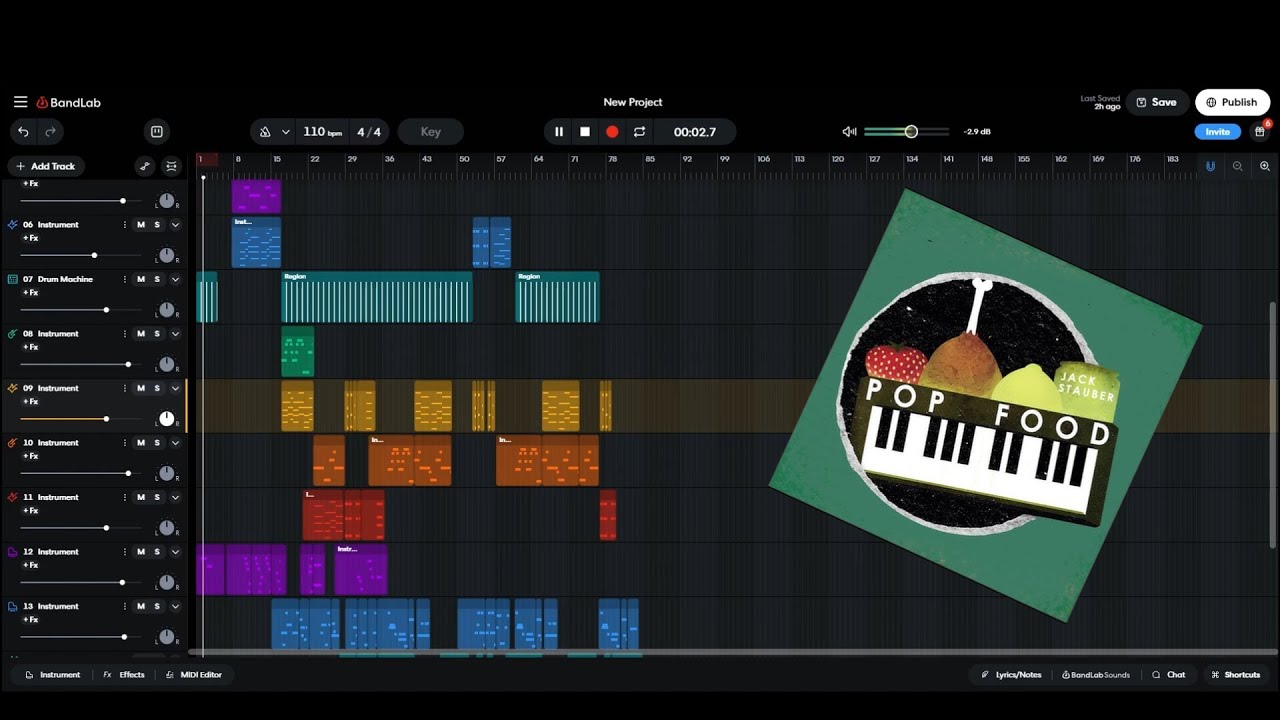Open the hamburger main menu
The image size is (1280, 720).
[20, 102]
